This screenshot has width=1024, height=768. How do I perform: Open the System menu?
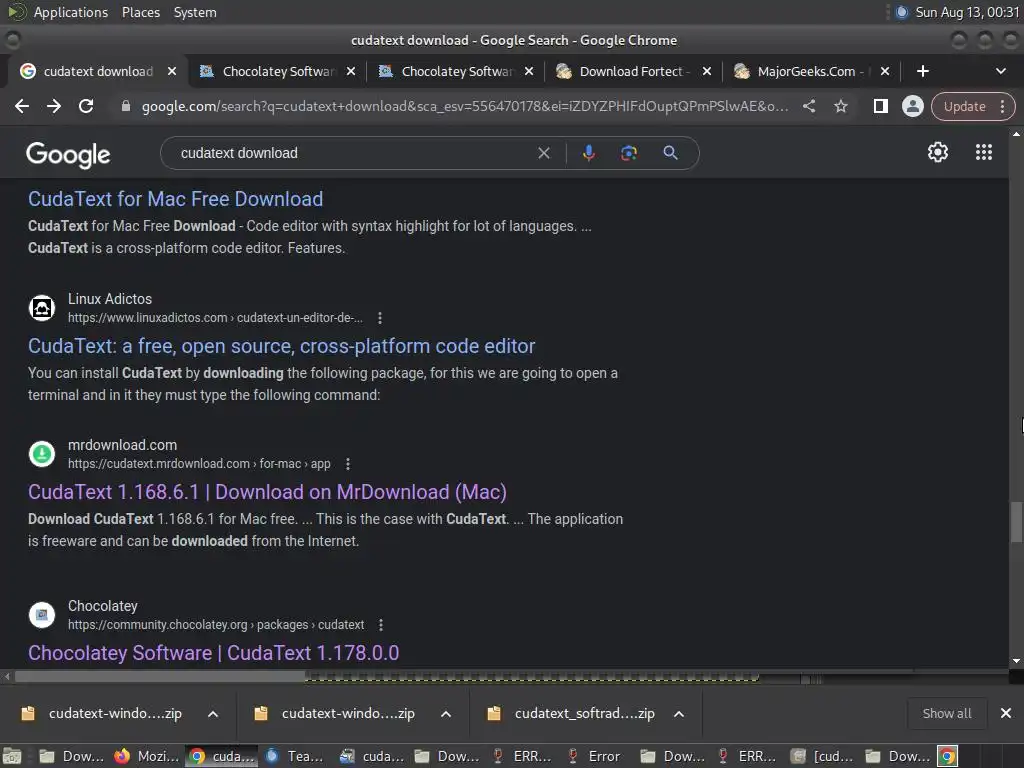pos(195,12)
